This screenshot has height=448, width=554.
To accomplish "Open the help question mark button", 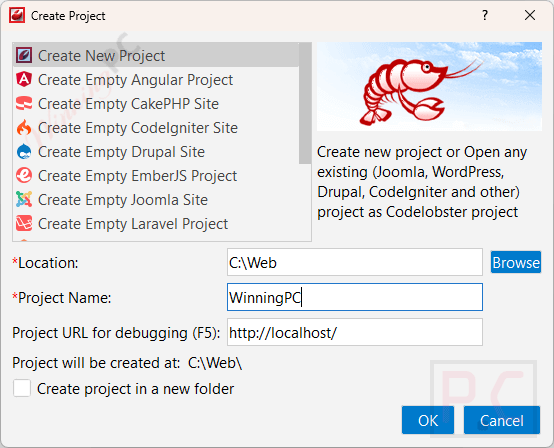I will click(485, 15).
